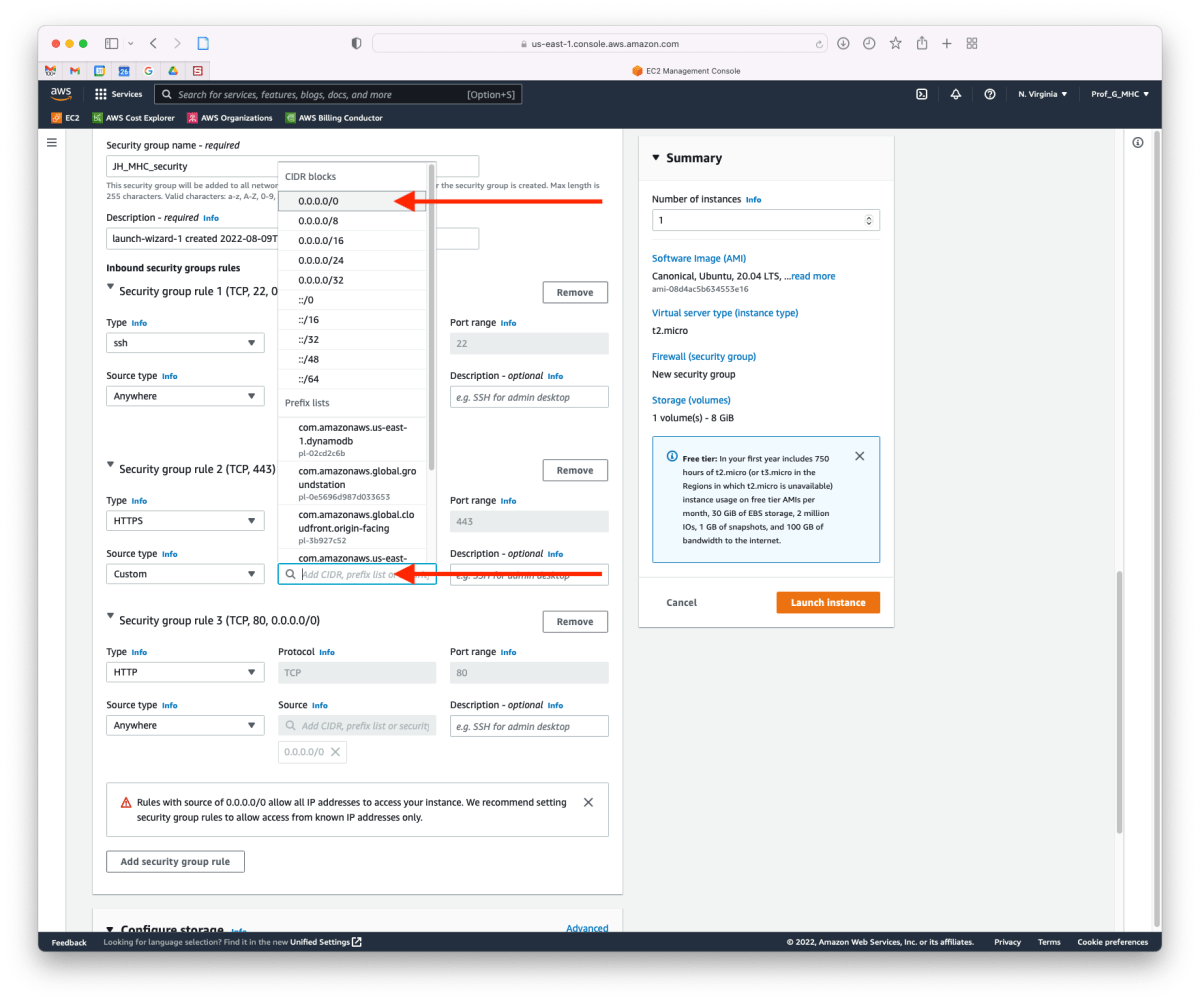Select the cloudfront.origin-facing prefix list
Screen dimensions: 1200x1002
coord(353,526)
